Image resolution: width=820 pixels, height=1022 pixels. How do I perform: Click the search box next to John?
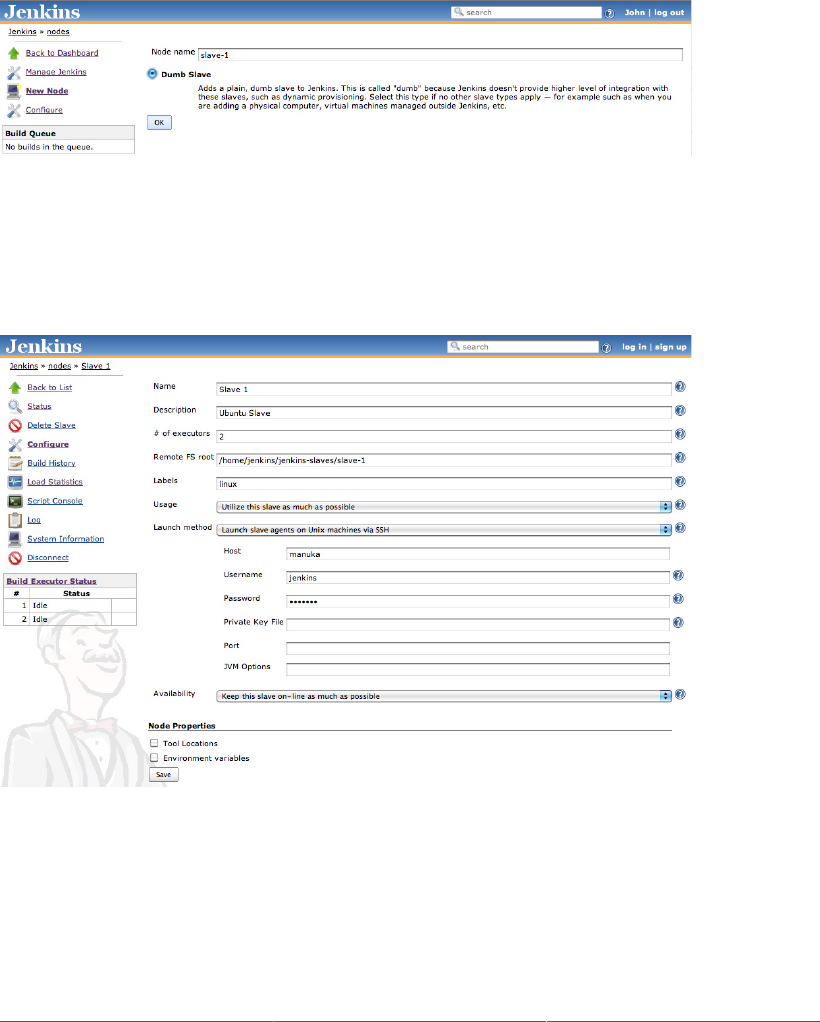click(x=526, y=12)
